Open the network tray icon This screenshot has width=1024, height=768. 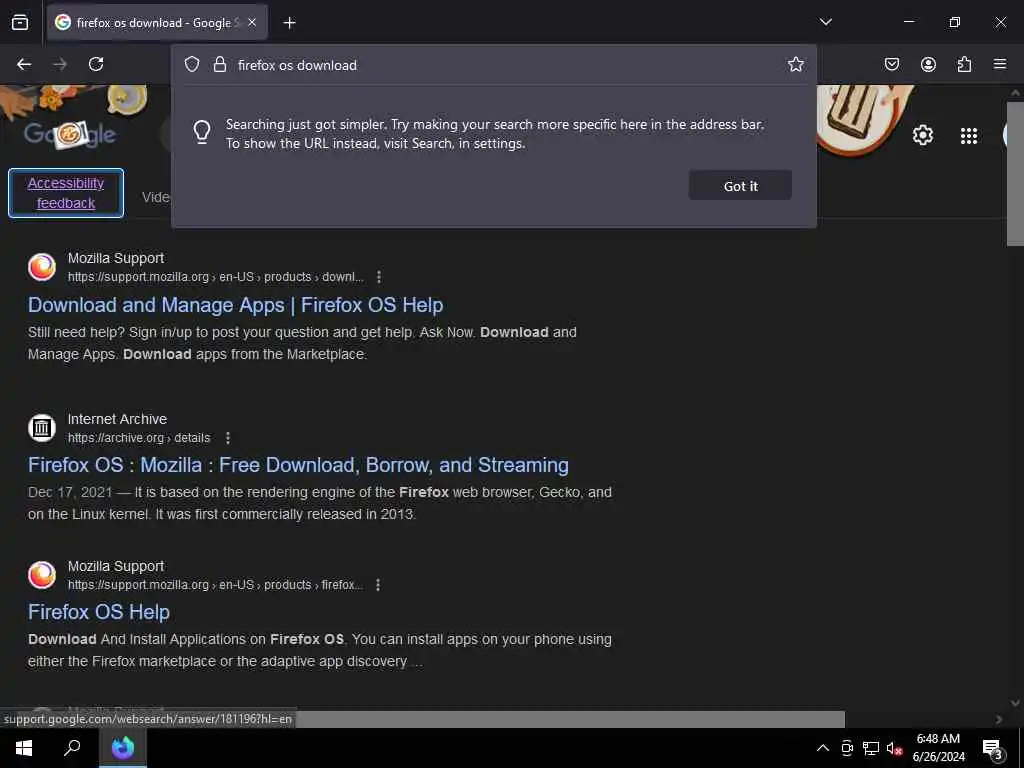[x=871, y=748]
